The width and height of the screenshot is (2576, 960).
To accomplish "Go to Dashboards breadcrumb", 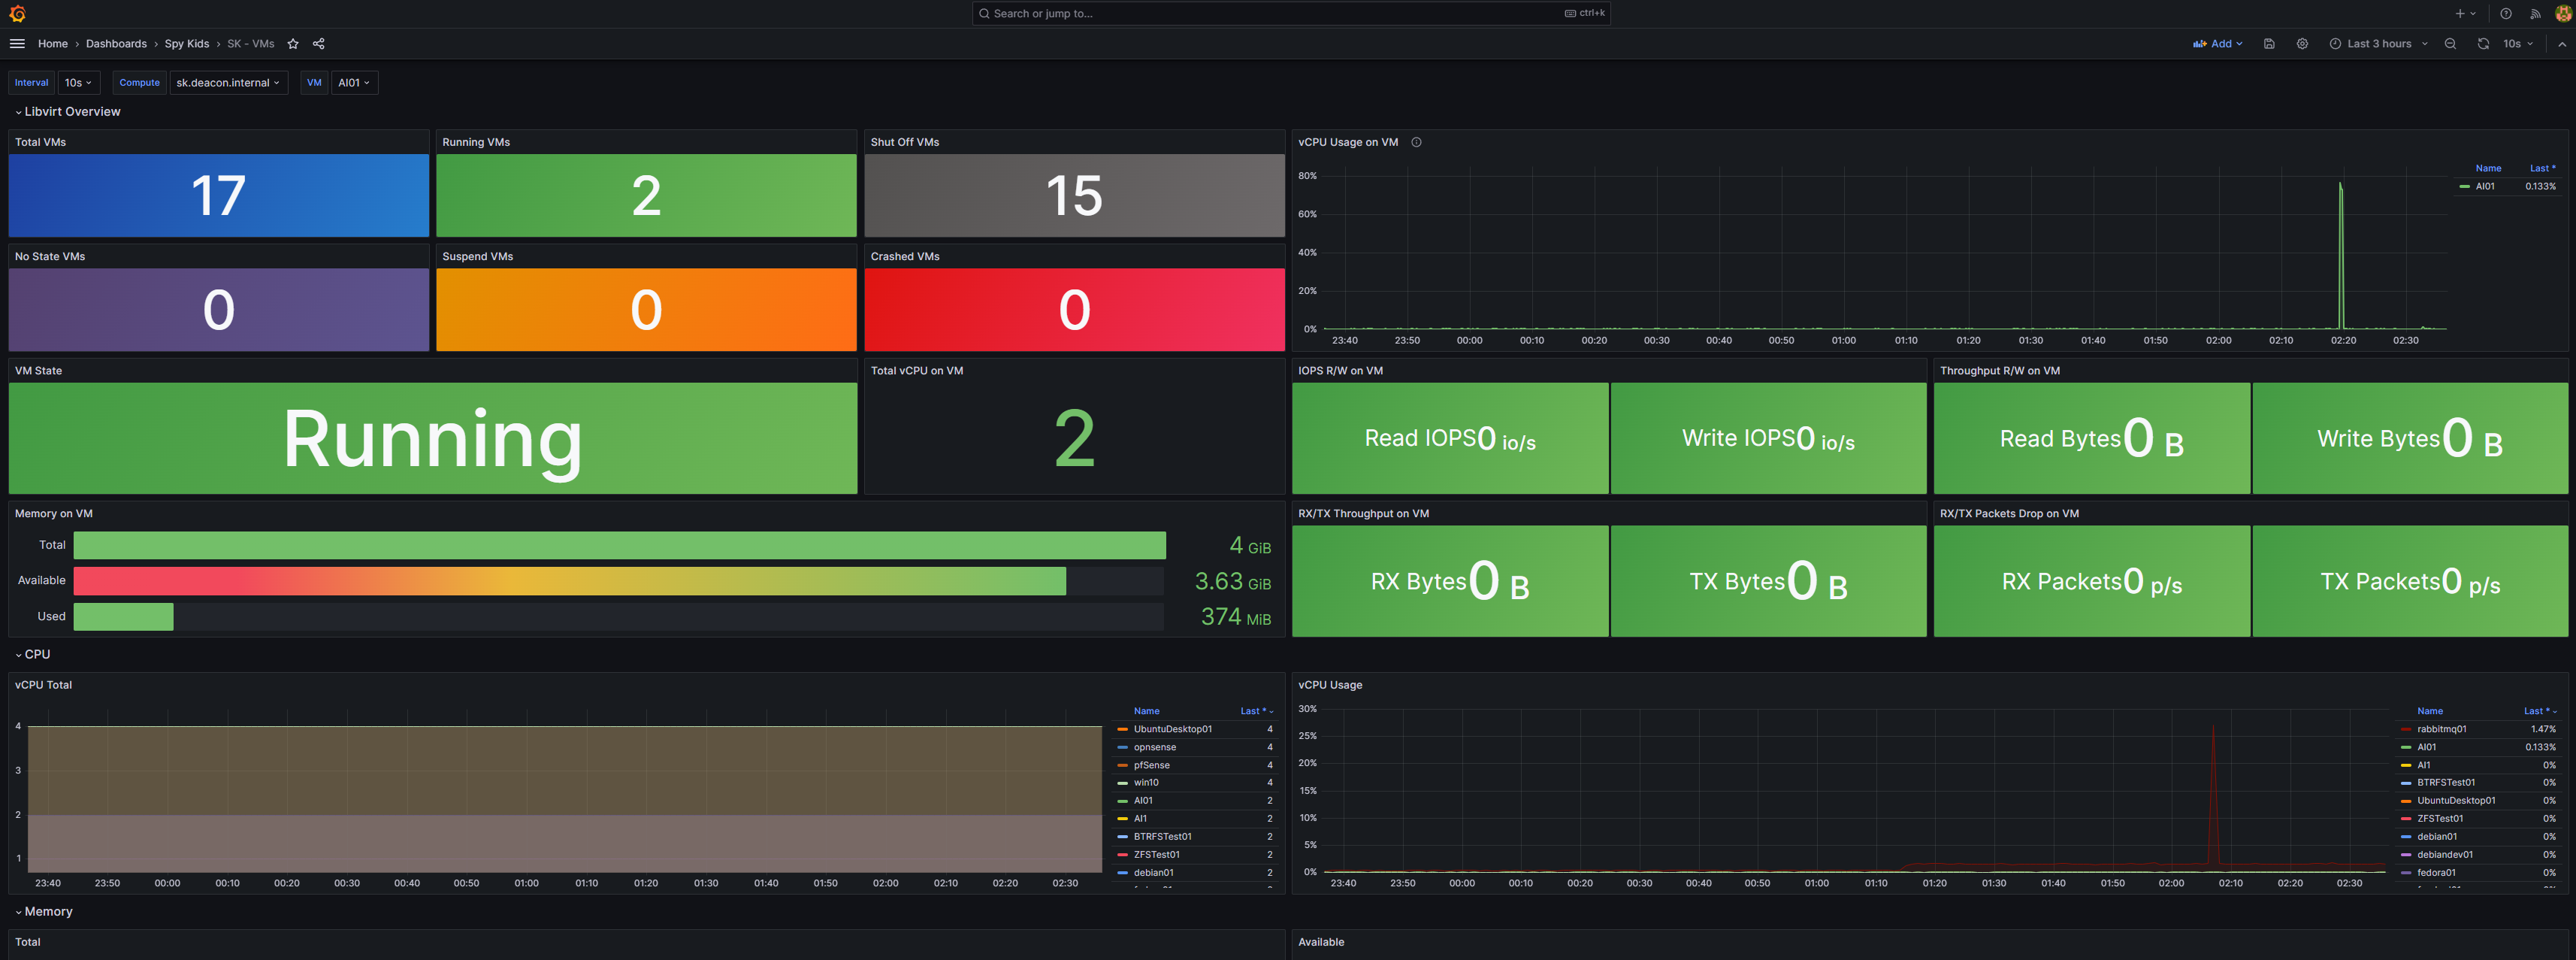I will click(x=116, y=44).
